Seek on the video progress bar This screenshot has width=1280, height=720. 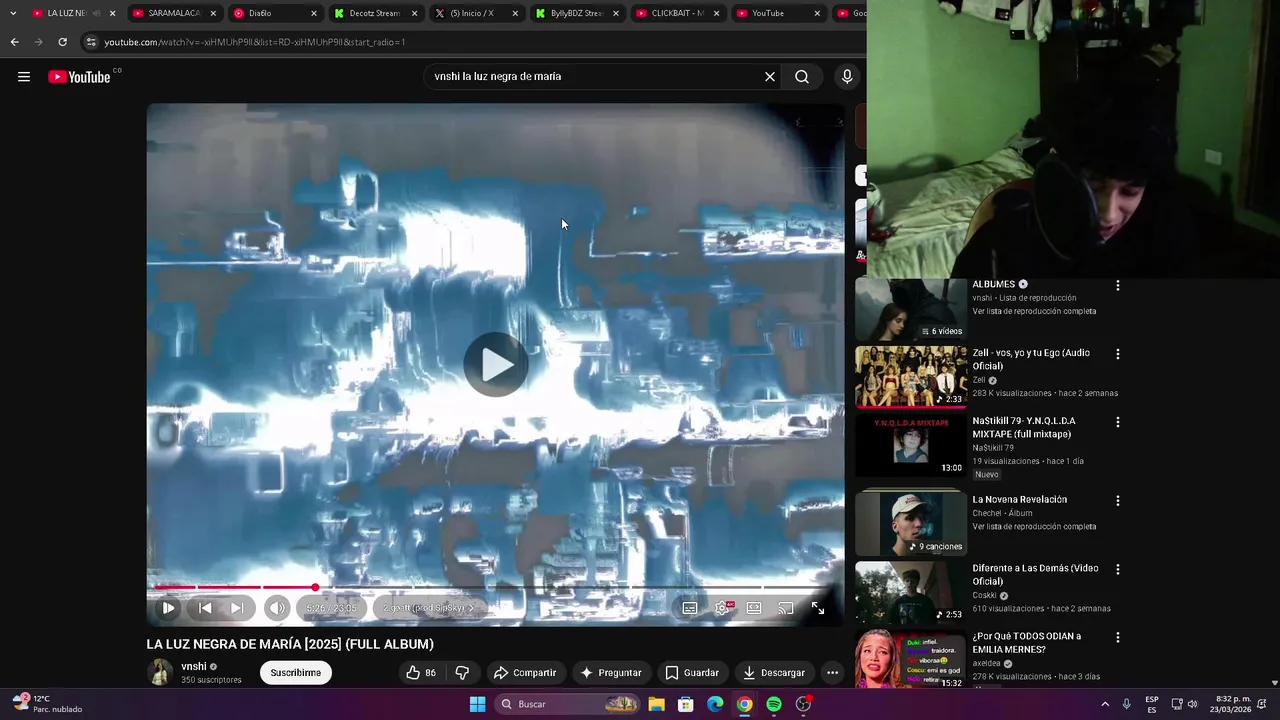[495, 587]
